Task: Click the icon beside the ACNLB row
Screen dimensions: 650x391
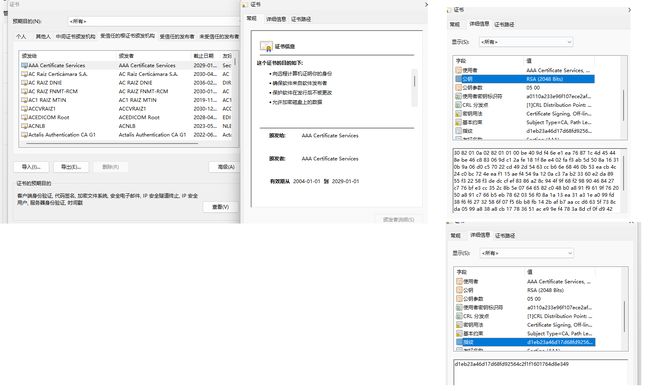Action: tap(24, 126)
